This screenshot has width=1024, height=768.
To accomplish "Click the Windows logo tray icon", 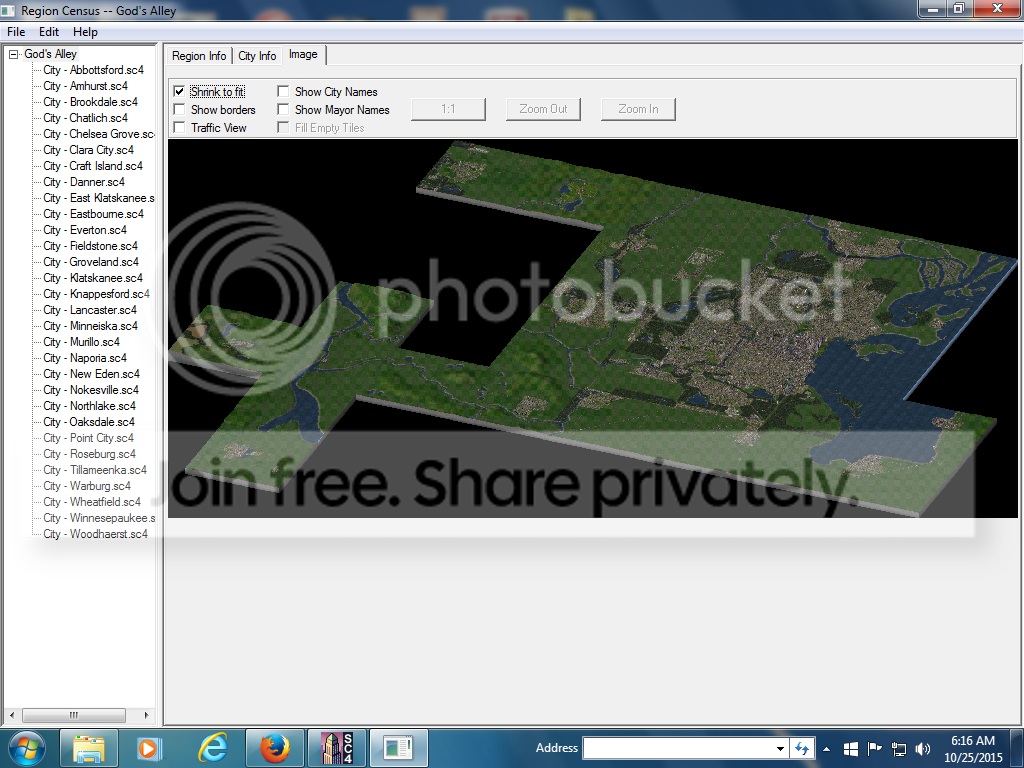I will 850,749.
